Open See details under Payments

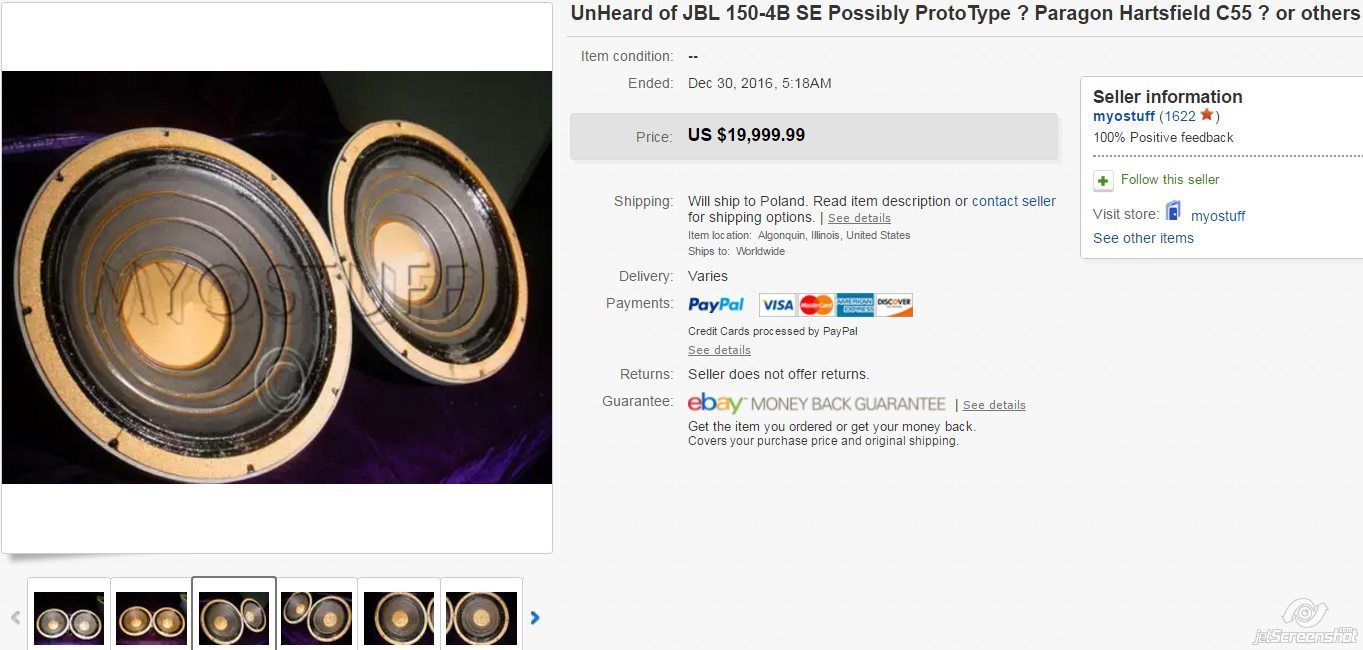coord(719,350)
